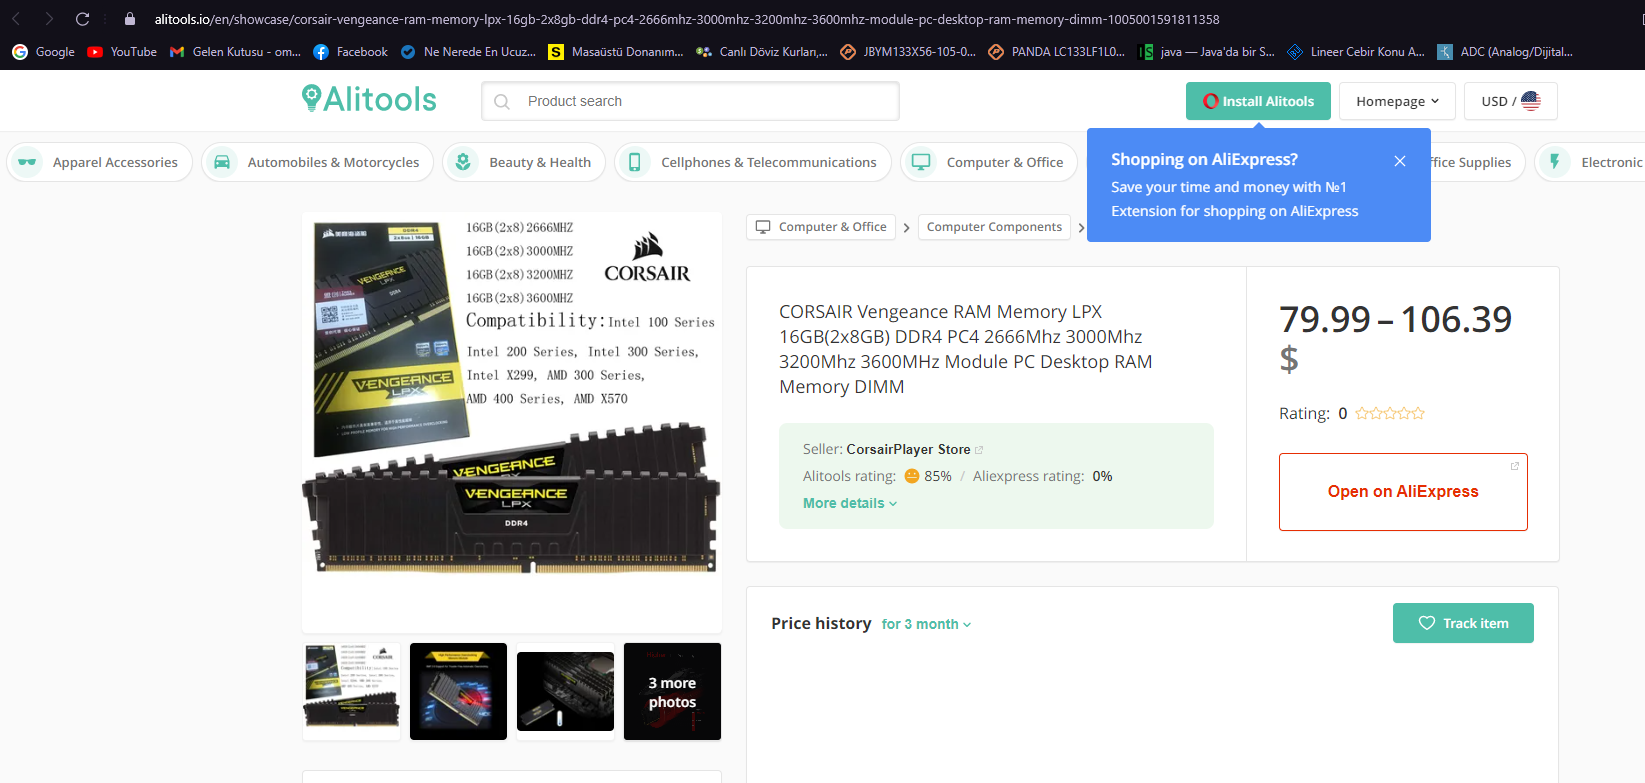Open the USD currency selector
Image resolution: width=1645 pixels, height=783 pixels.
(x=1510, y=101)
